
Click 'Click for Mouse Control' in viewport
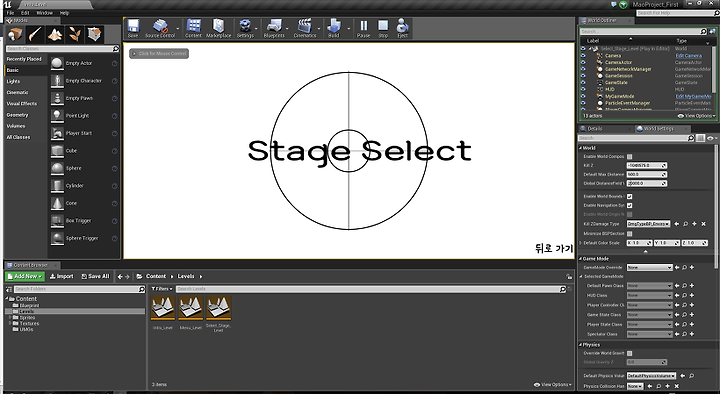tap(159, 53)
